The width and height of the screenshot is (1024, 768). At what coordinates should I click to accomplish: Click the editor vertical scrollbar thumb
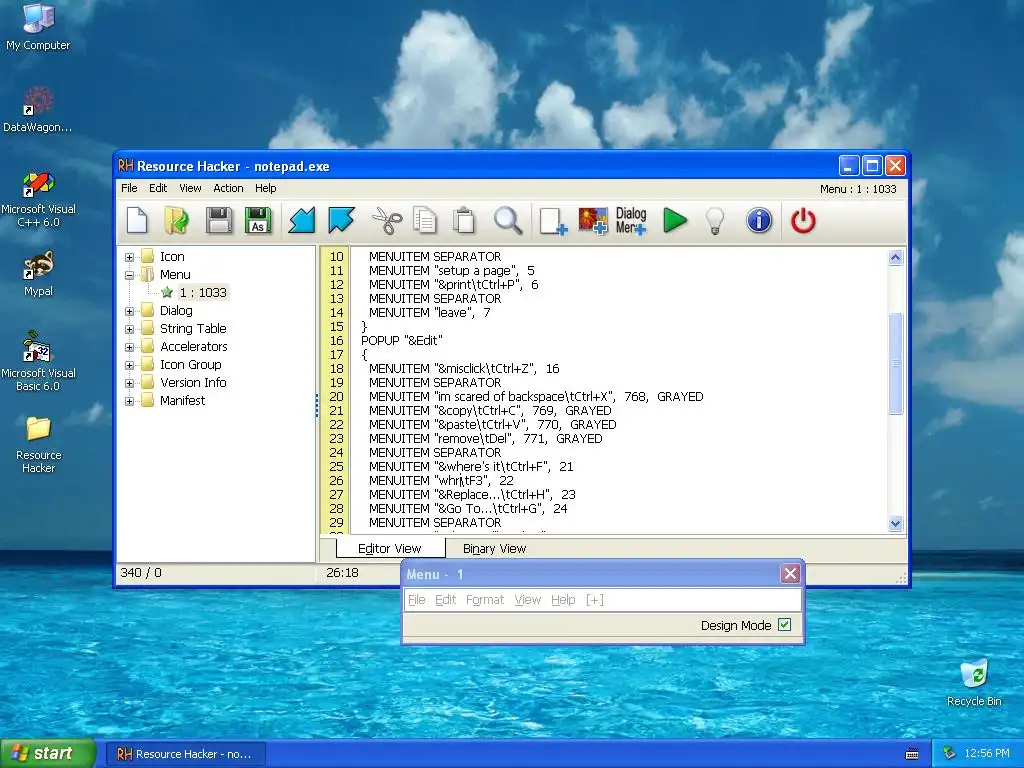(895, 363)
